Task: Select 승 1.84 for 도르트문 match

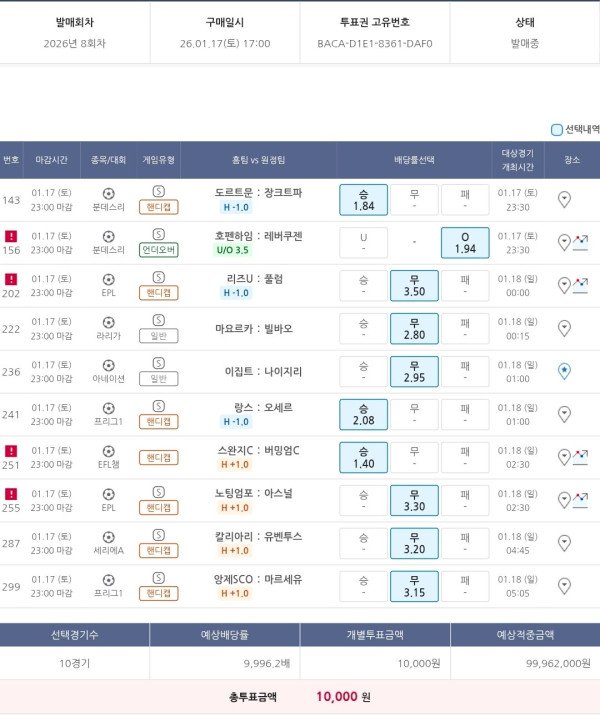Action: pos(363,200)
